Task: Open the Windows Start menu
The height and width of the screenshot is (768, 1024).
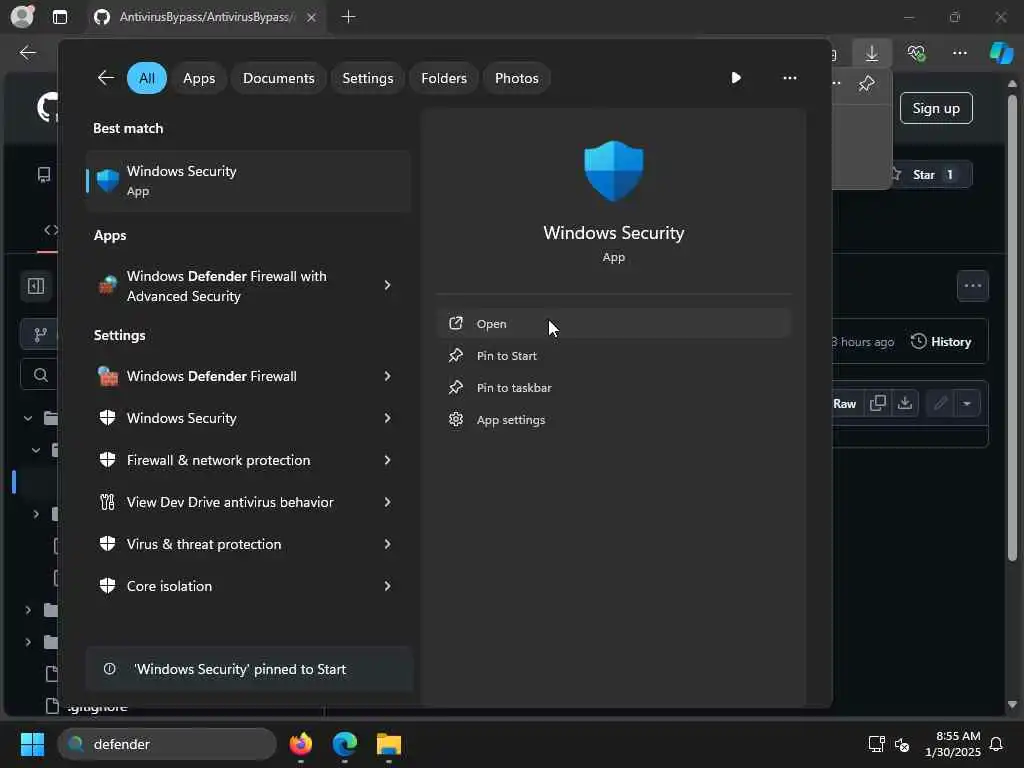Action: (x=32, y=744)
